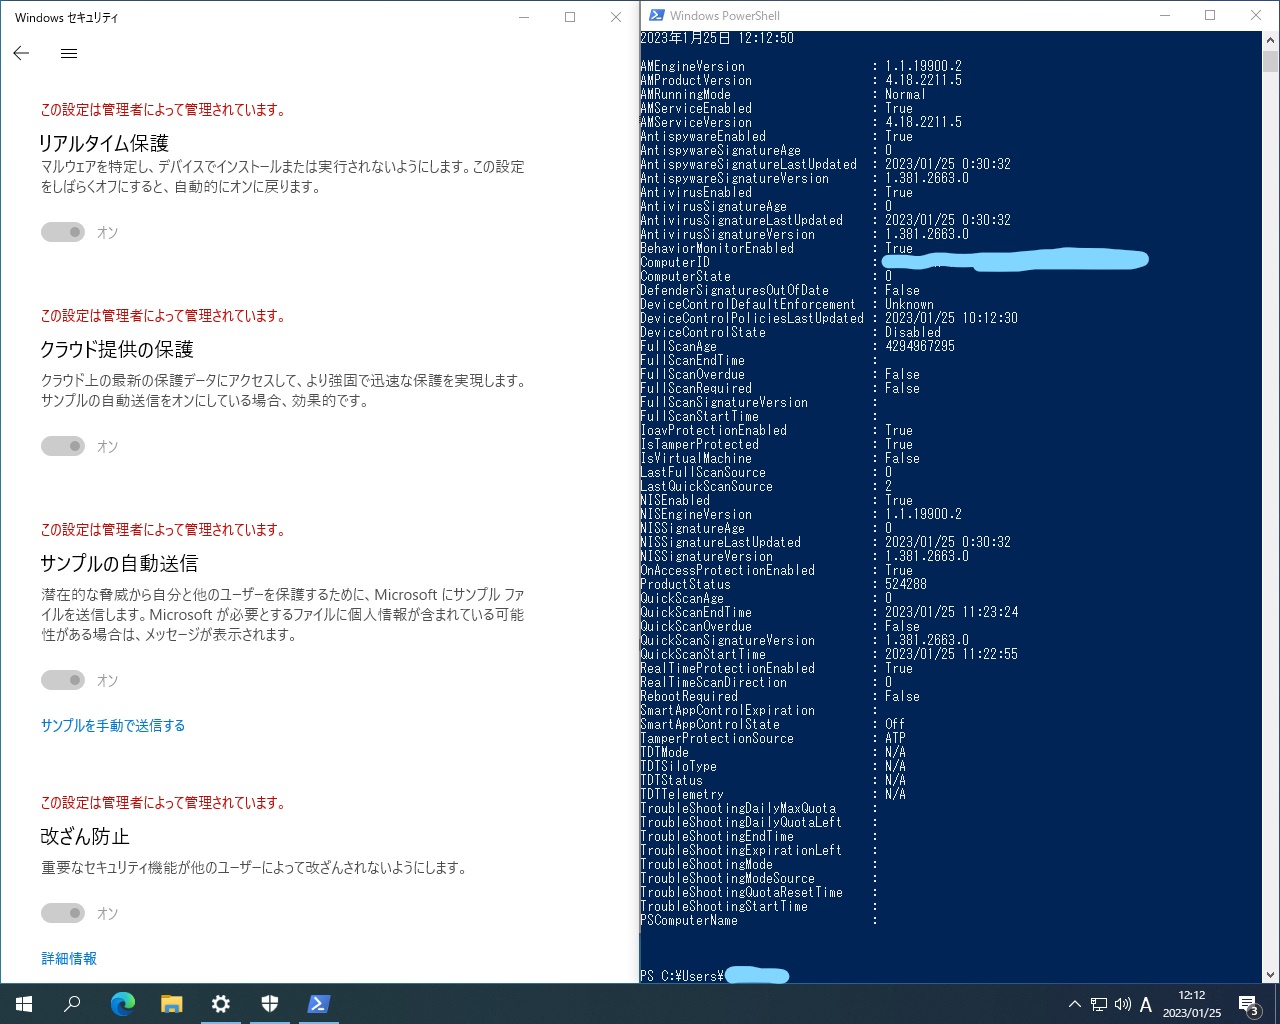Launch Microsoft Edge from the taskbar

click(123, 1004)
